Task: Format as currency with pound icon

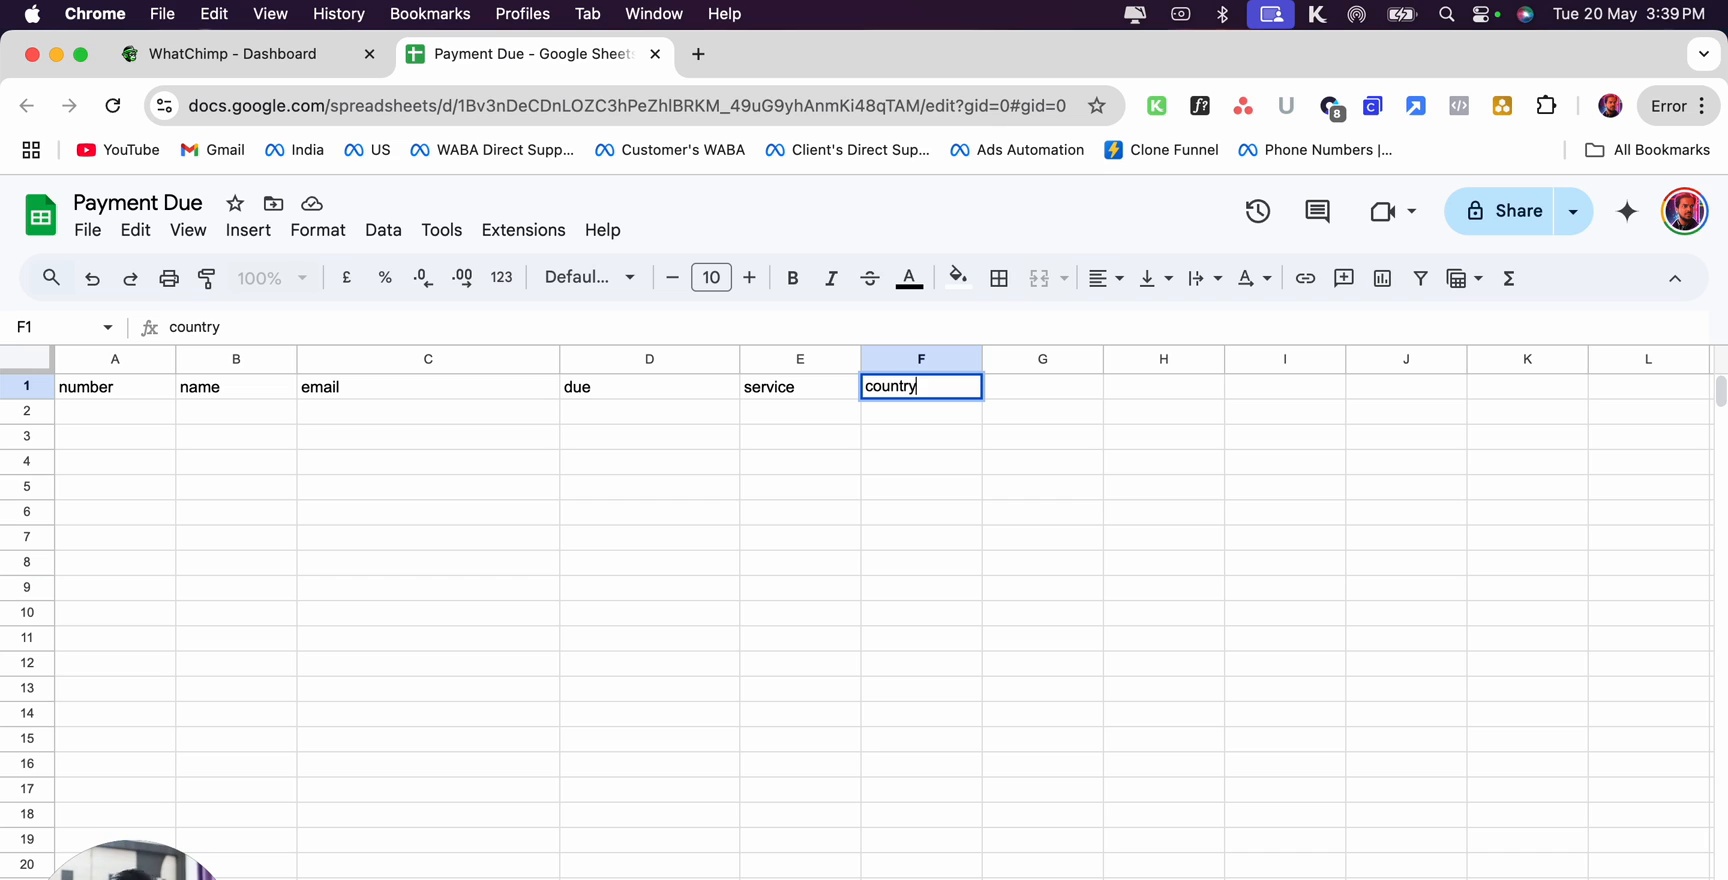Action: click(346, 278)
